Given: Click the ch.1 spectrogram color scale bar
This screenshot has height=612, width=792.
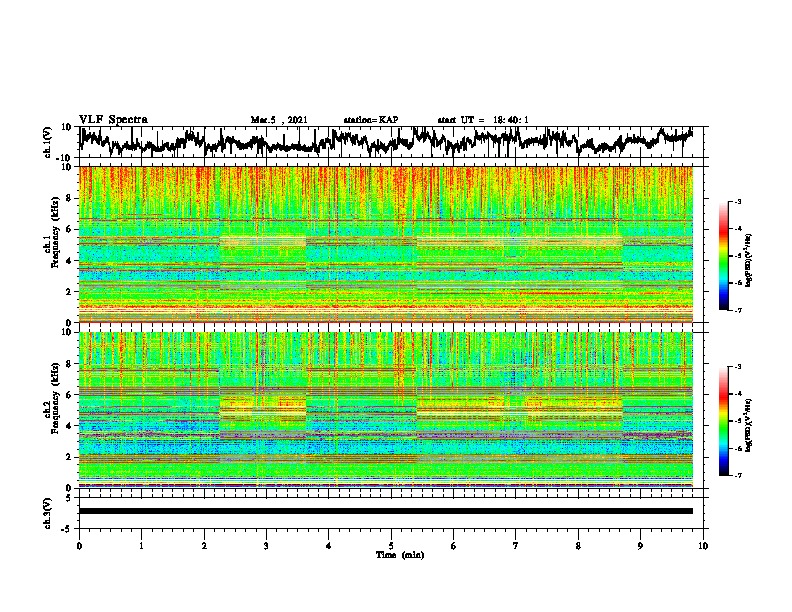Looking at the screenshot, I should coord(723,256).
